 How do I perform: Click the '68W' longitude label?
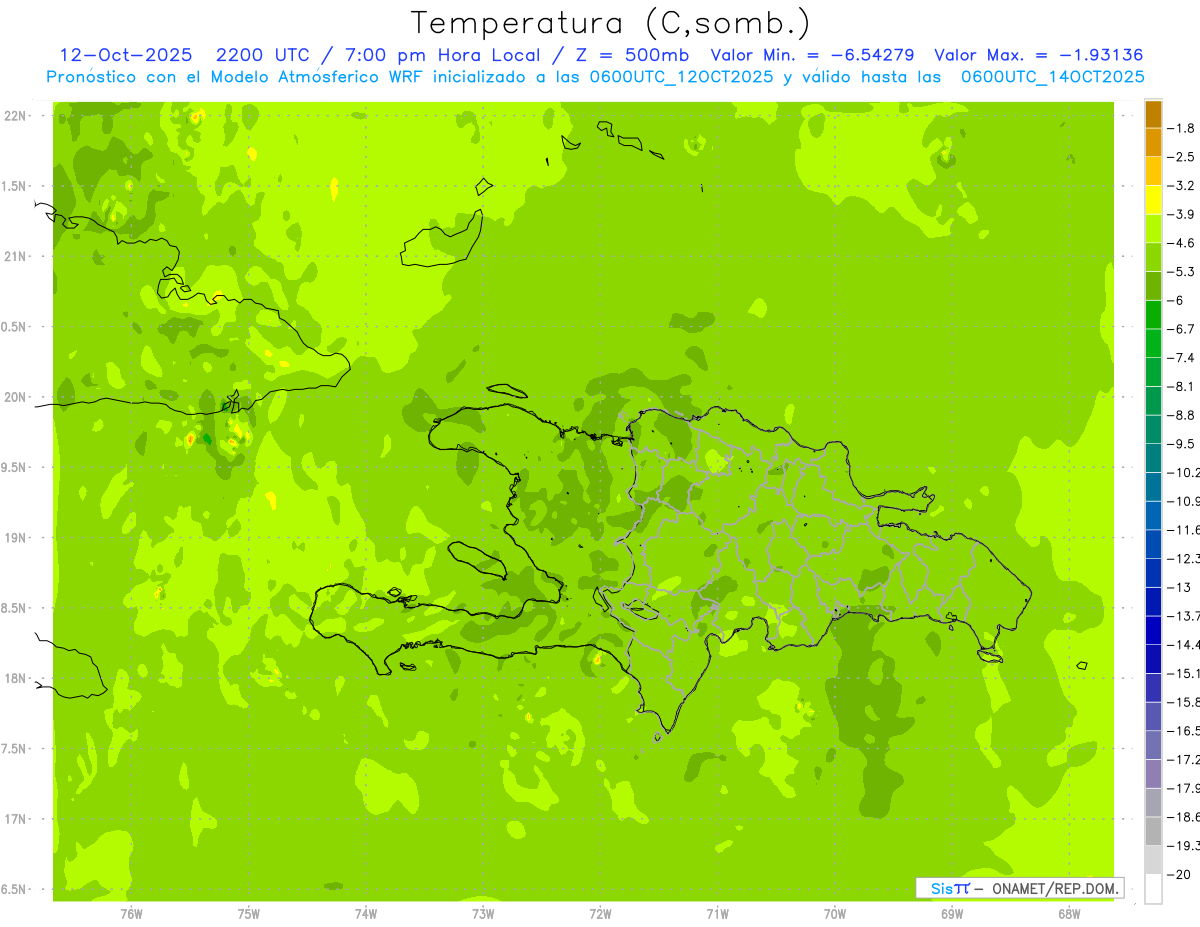click(x=1069, y=914)
